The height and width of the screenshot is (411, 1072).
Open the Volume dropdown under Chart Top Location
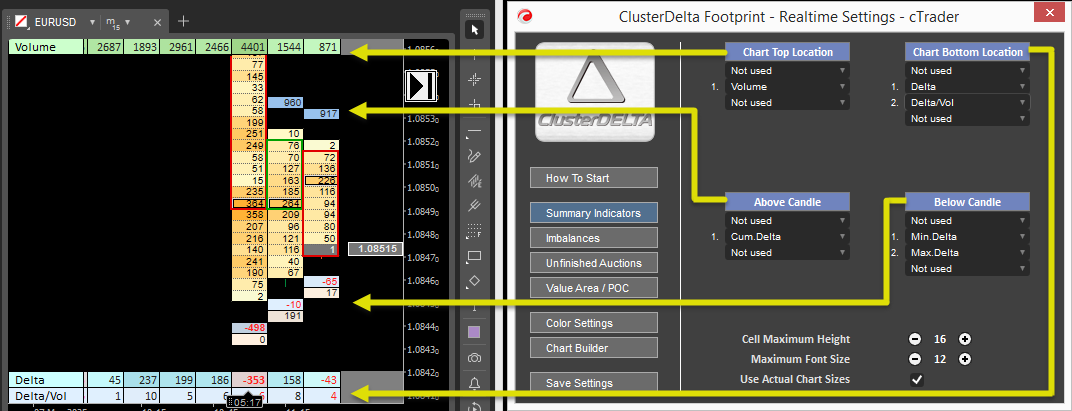788,87
